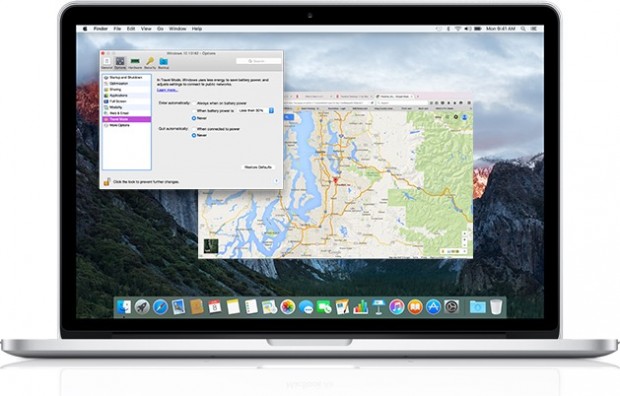
Task: Open Keynote from the Dock
Action: pos(378,307)
